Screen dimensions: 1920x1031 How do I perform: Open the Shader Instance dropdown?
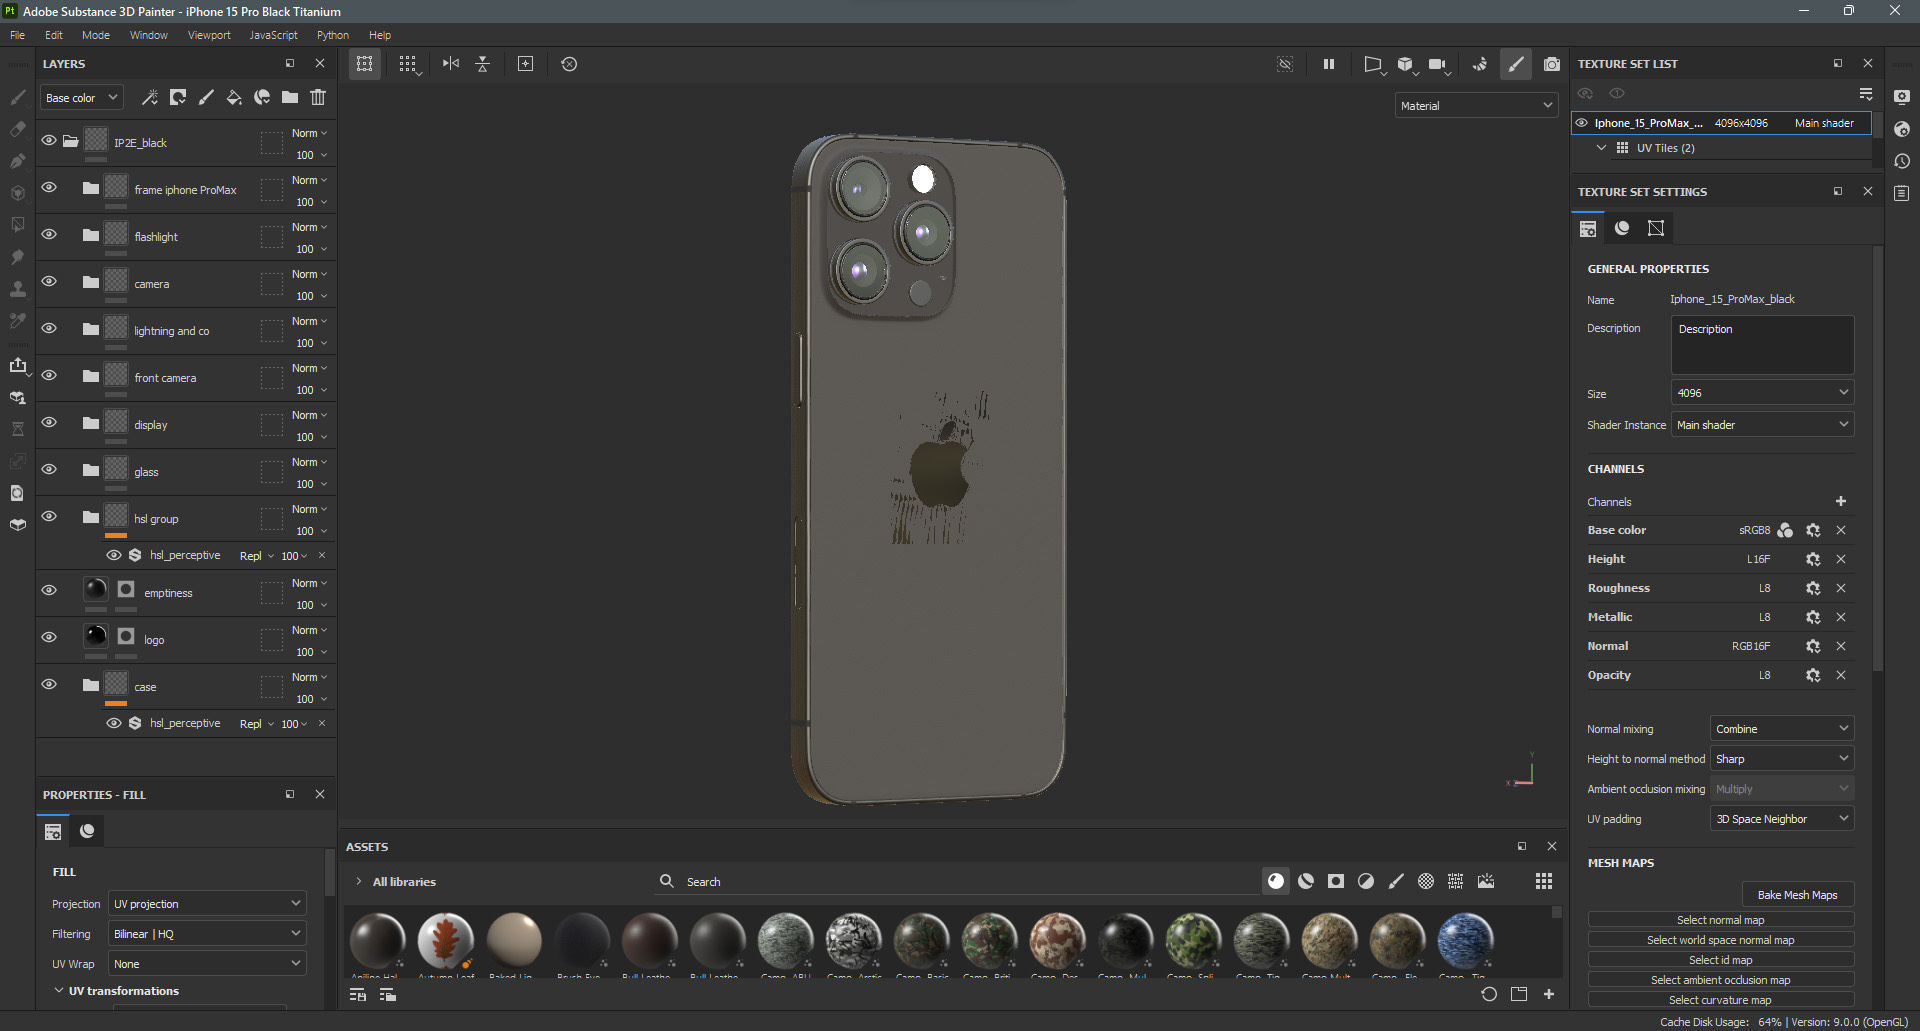pyautogui.click(x=1762, y=425)
